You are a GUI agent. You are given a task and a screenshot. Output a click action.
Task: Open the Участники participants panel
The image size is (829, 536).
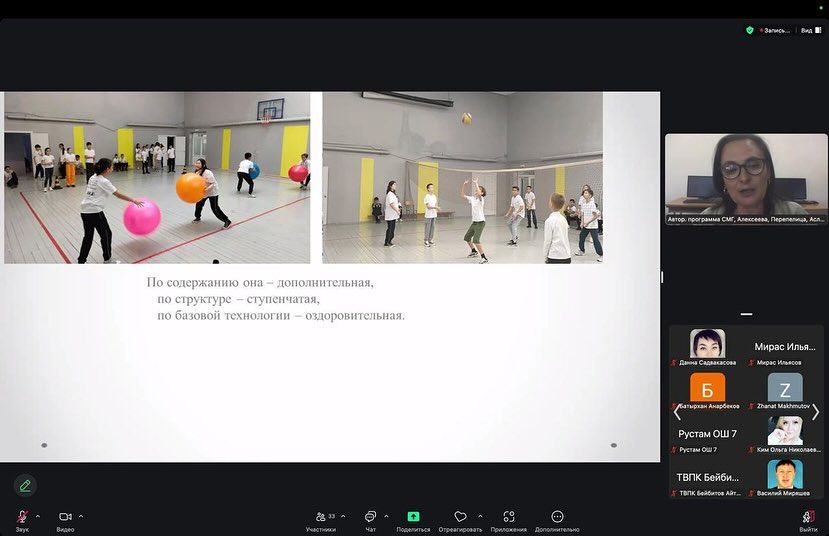pyautogui.click(x=320, y=518)
